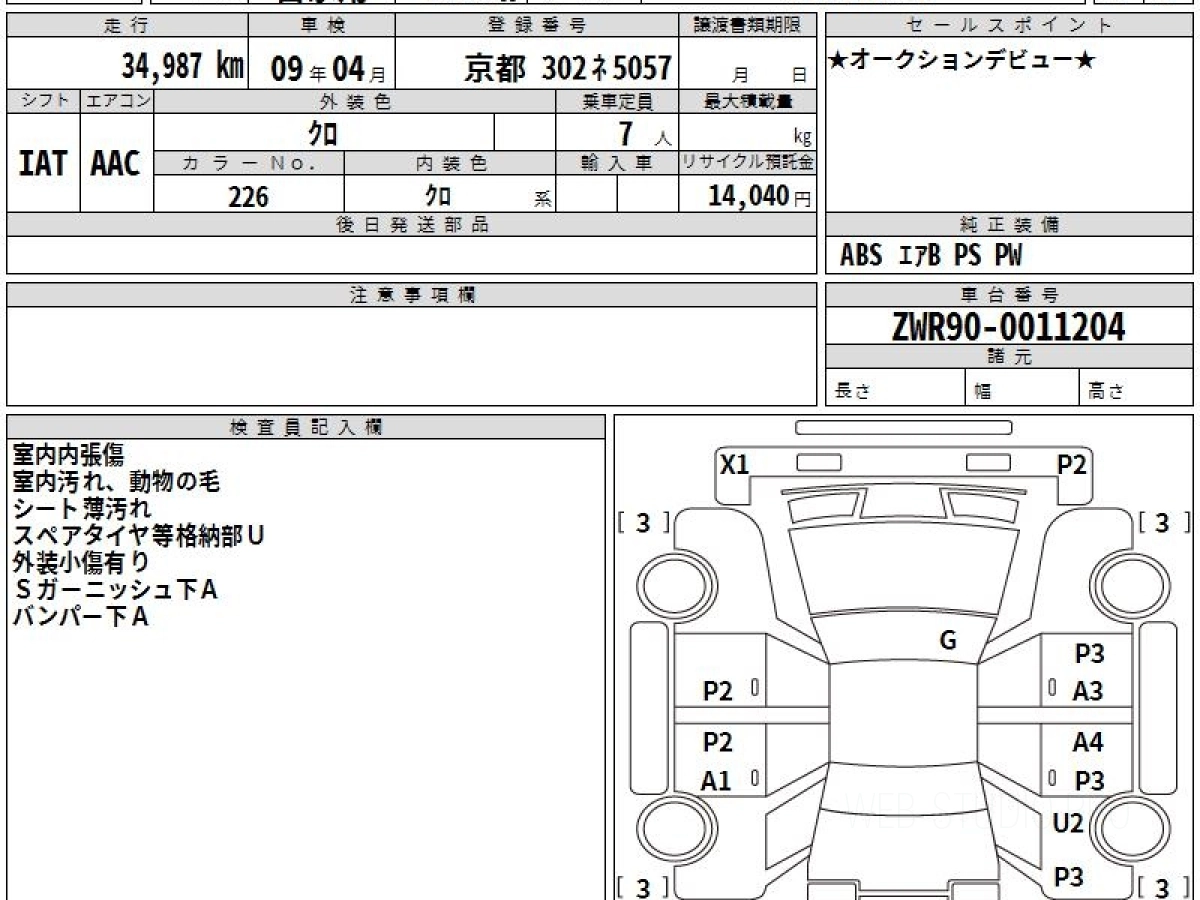Viewport: 1200px width, 900px height.
Task: Click the A1 damage mark on the diagram
Action: pyautogui.click(x=716, y=781)
